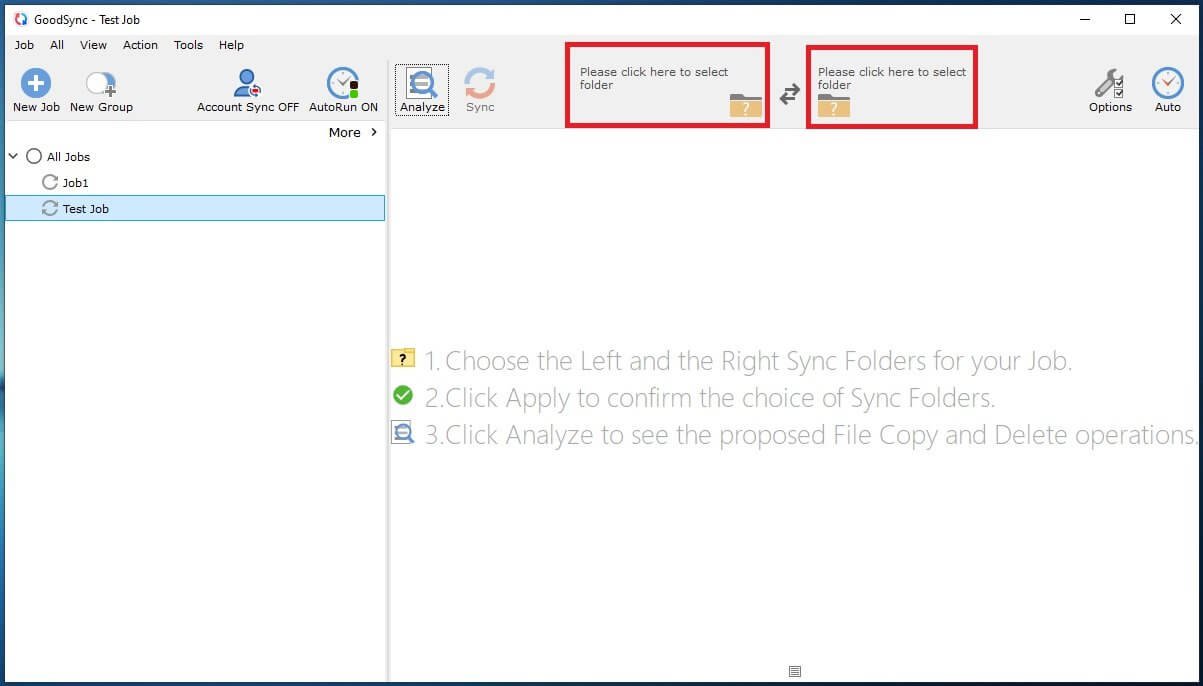Open the Tools menu
The image size is (1203, 686).
click(188, 45)
